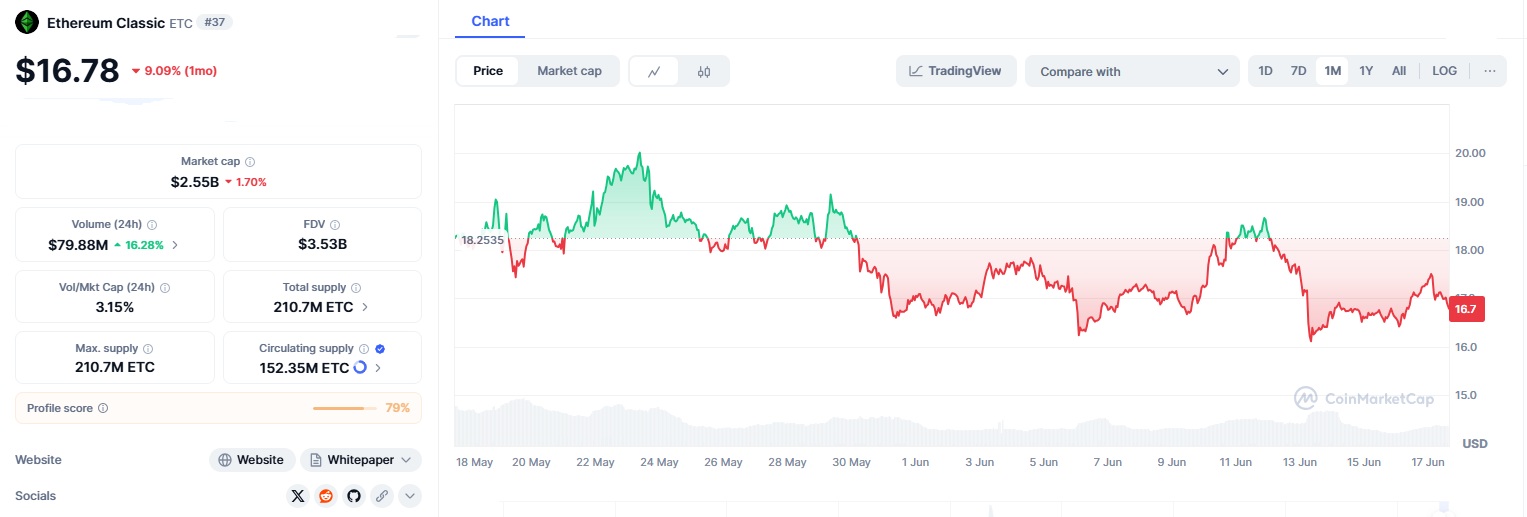
Task: Select the line chart view icon
Action: [x=654, y=72]
